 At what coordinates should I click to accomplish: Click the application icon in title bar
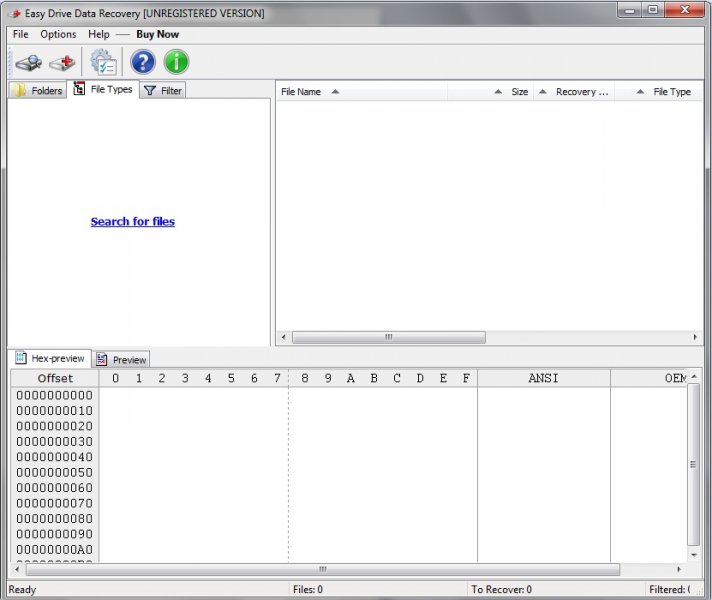[15, 14]
